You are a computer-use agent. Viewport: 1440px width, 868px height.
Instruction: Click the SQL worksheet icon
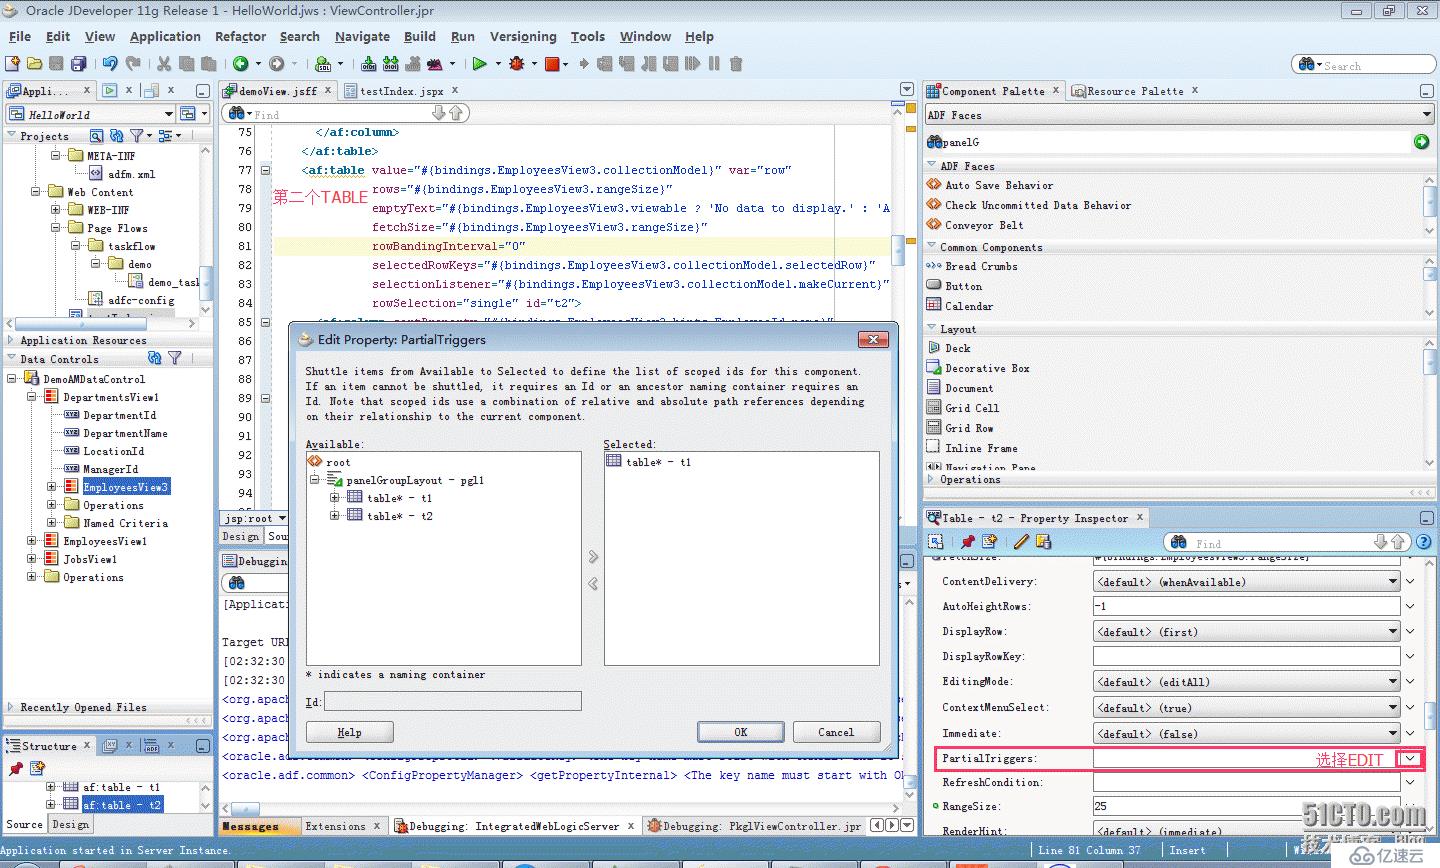323,63
